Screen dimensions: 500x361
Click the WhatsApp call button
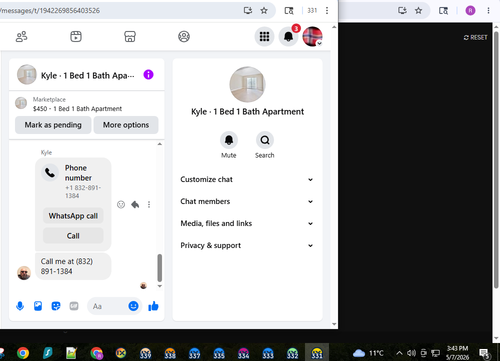(73, 216)
